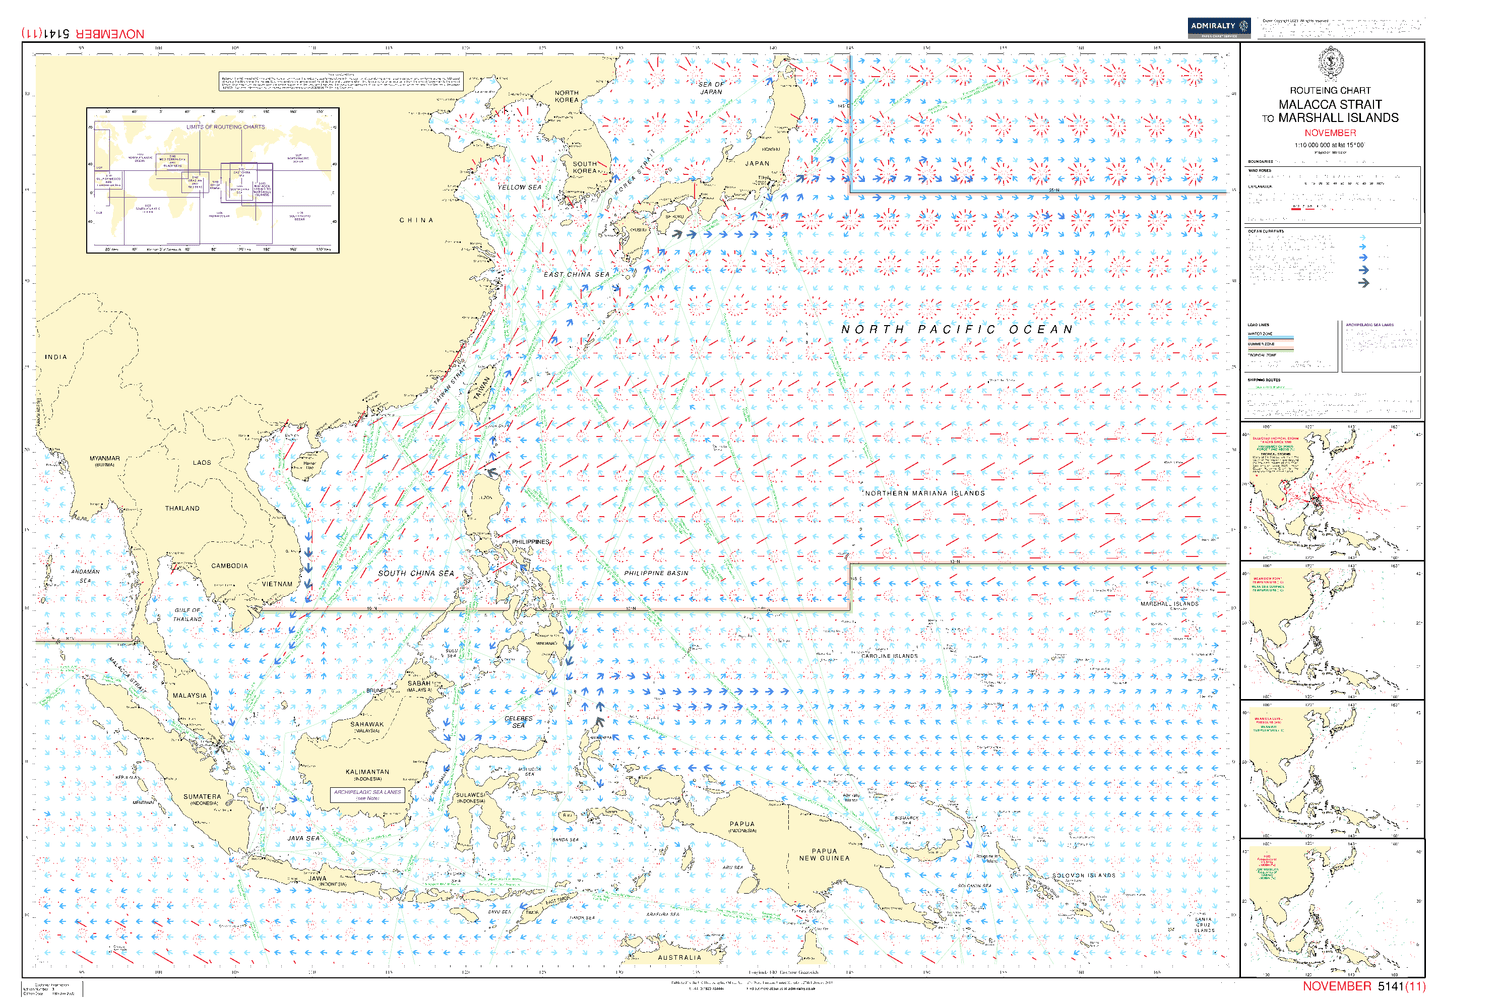
Task: Click the "LOAD LINES" legend heading
Action: [x=1258, y=325]
